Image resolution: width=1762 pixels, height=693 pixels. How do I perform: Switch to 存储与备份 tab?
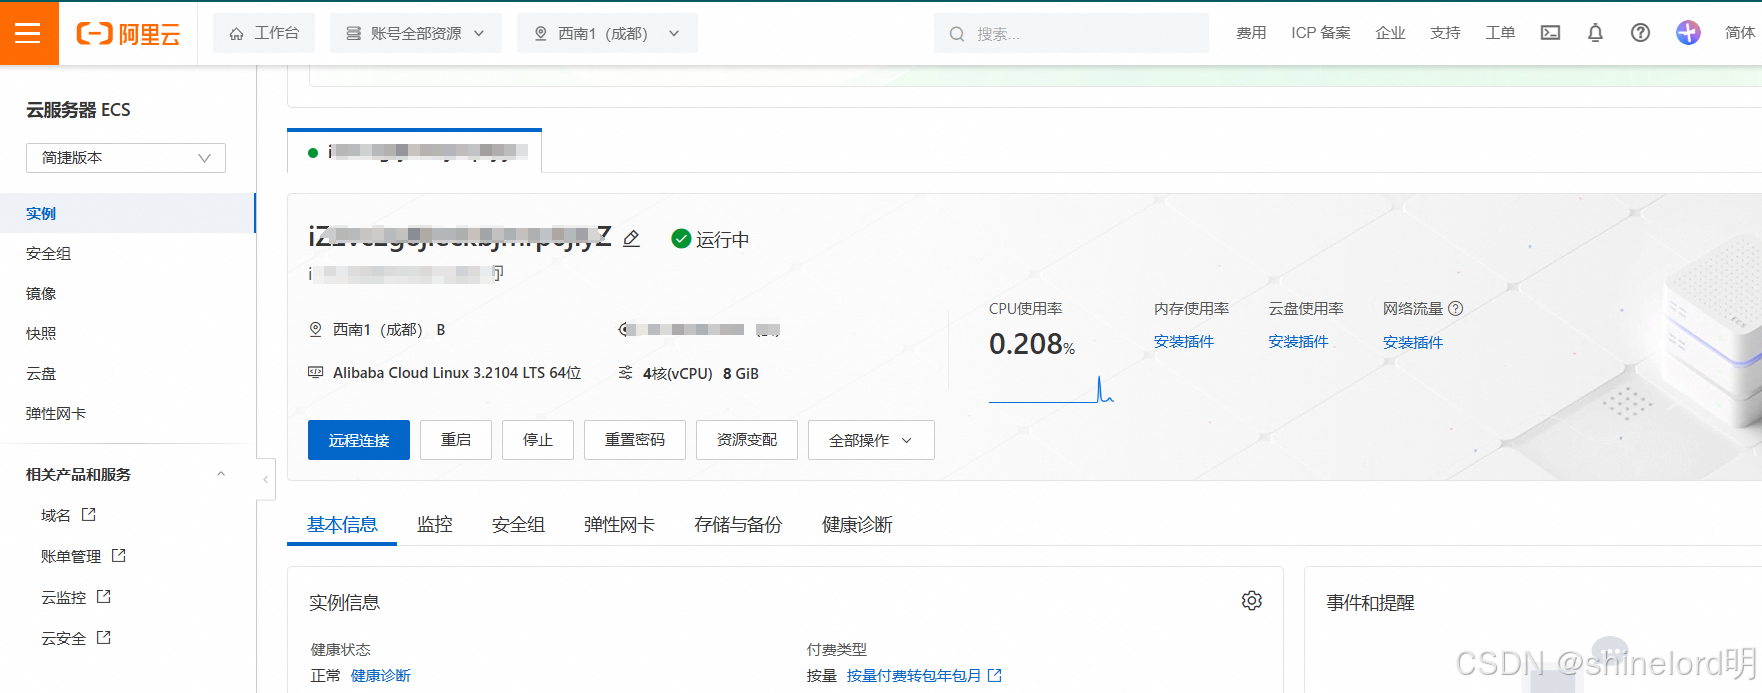(738, 525)
